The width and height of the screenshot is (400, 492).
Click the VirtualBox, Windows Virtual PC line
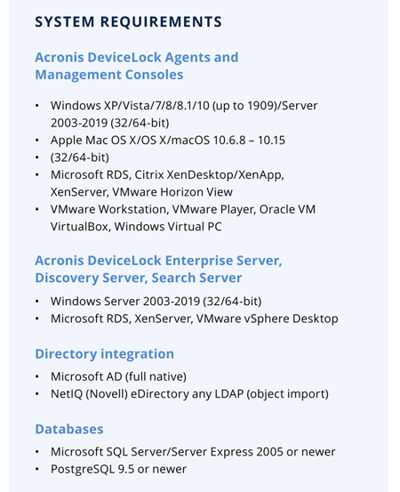pos(136,227)
